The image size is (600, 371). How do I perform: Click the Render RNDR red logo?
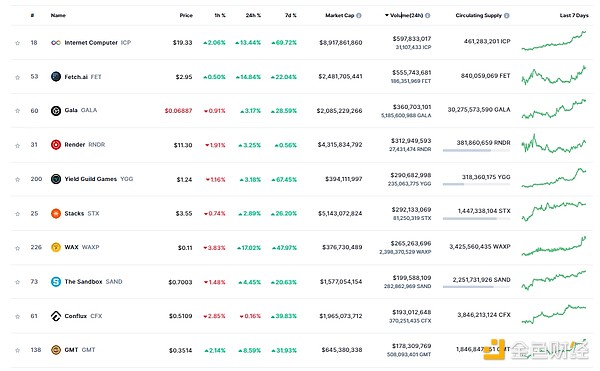click(56, 145)
